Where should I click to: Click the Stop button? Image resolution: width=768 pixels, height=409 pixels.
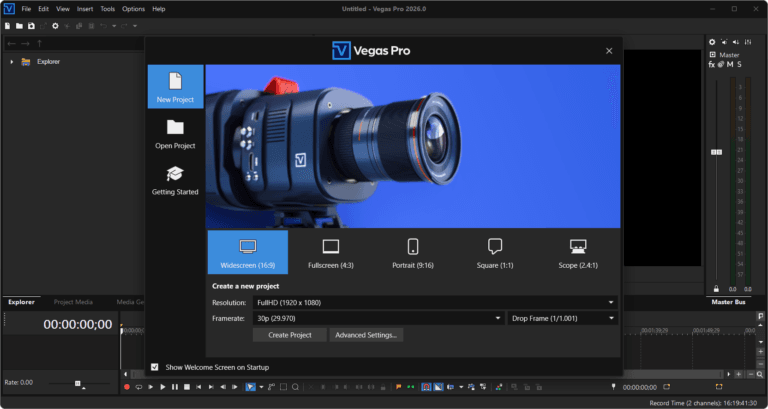click(x=187, y=387)
